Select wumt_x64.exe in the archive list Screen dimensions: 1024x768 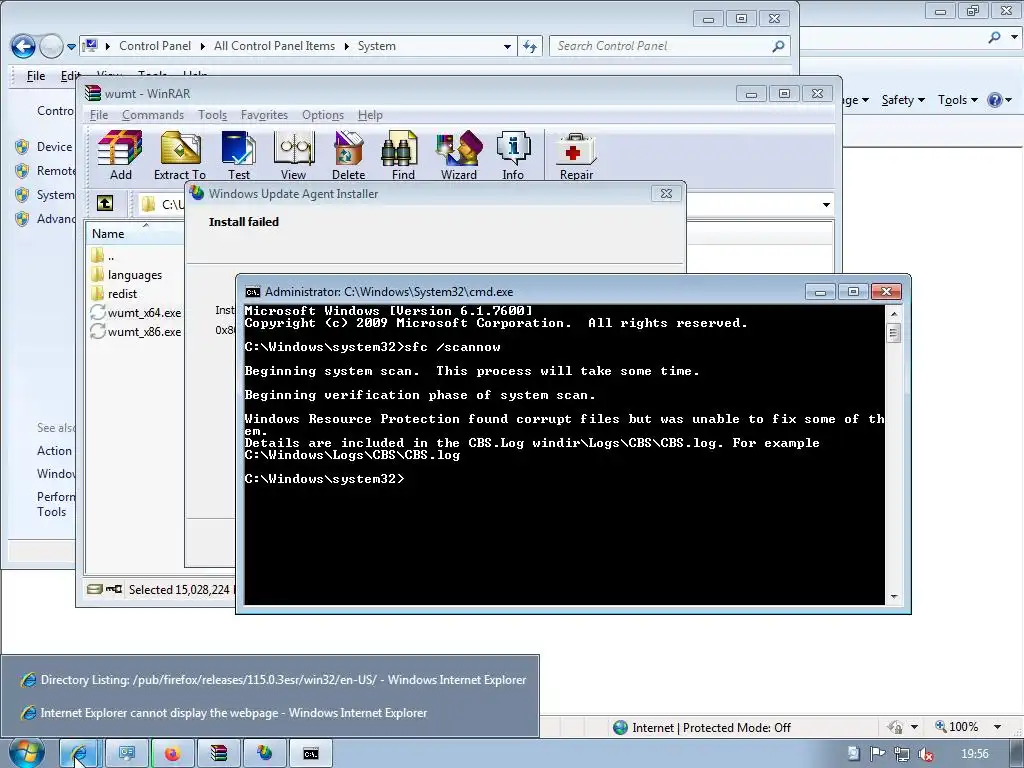click(136, 313)
